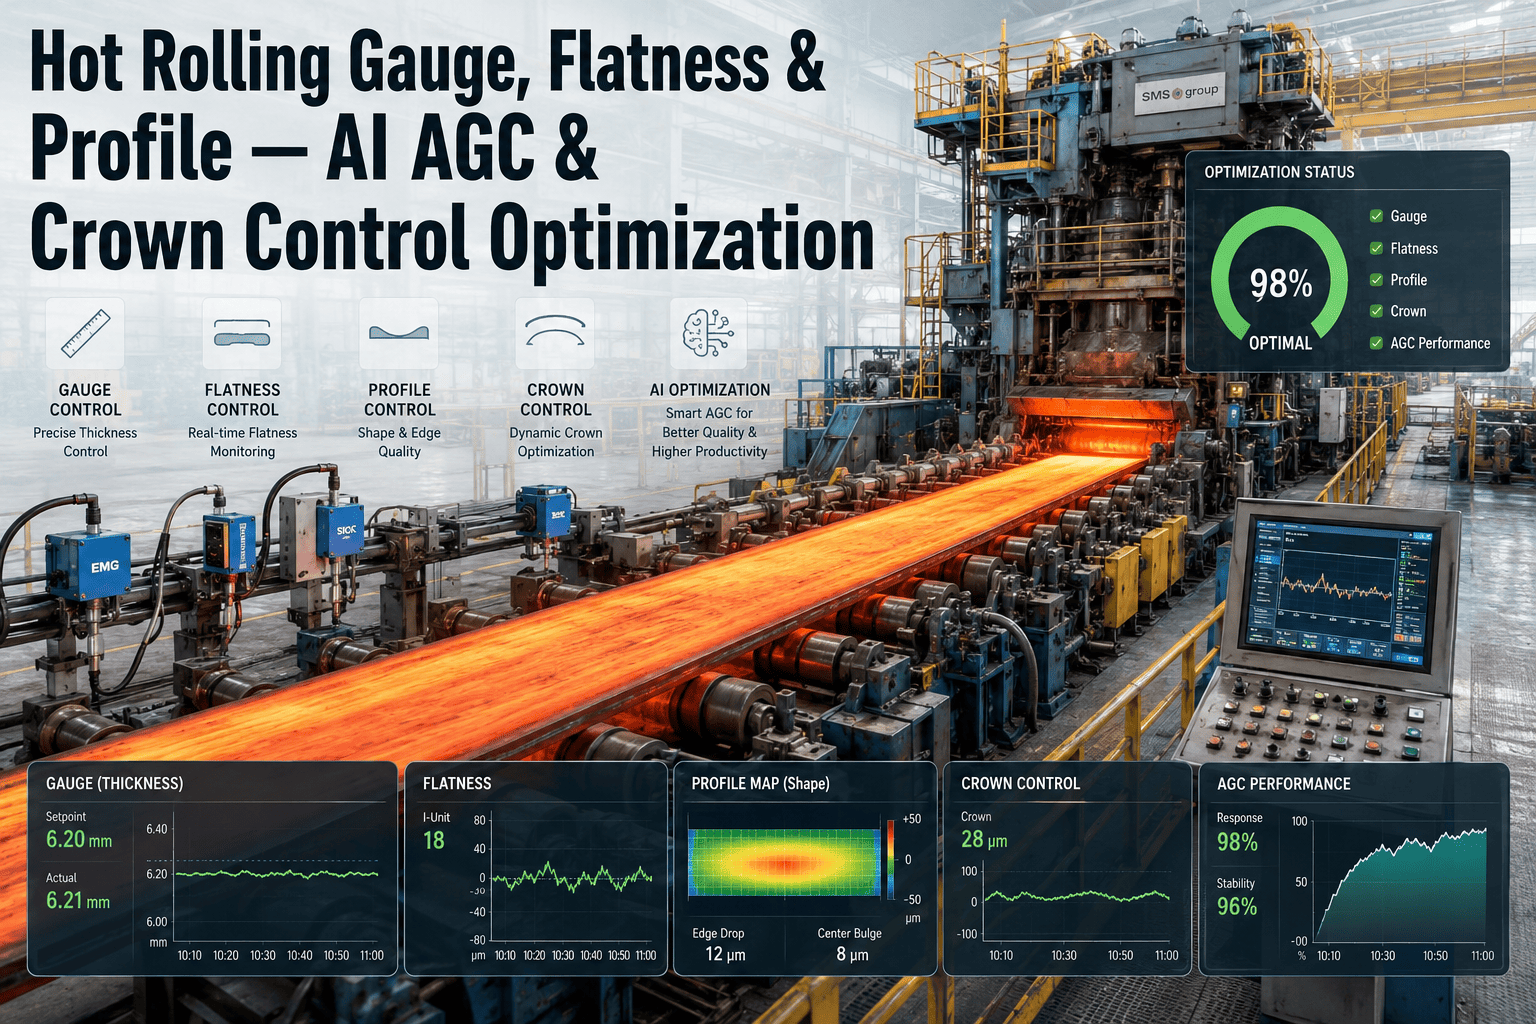Click the SMS group sign on mill
The width and height of the screenshot is (1536, 1024).
tap(1180, 93)
